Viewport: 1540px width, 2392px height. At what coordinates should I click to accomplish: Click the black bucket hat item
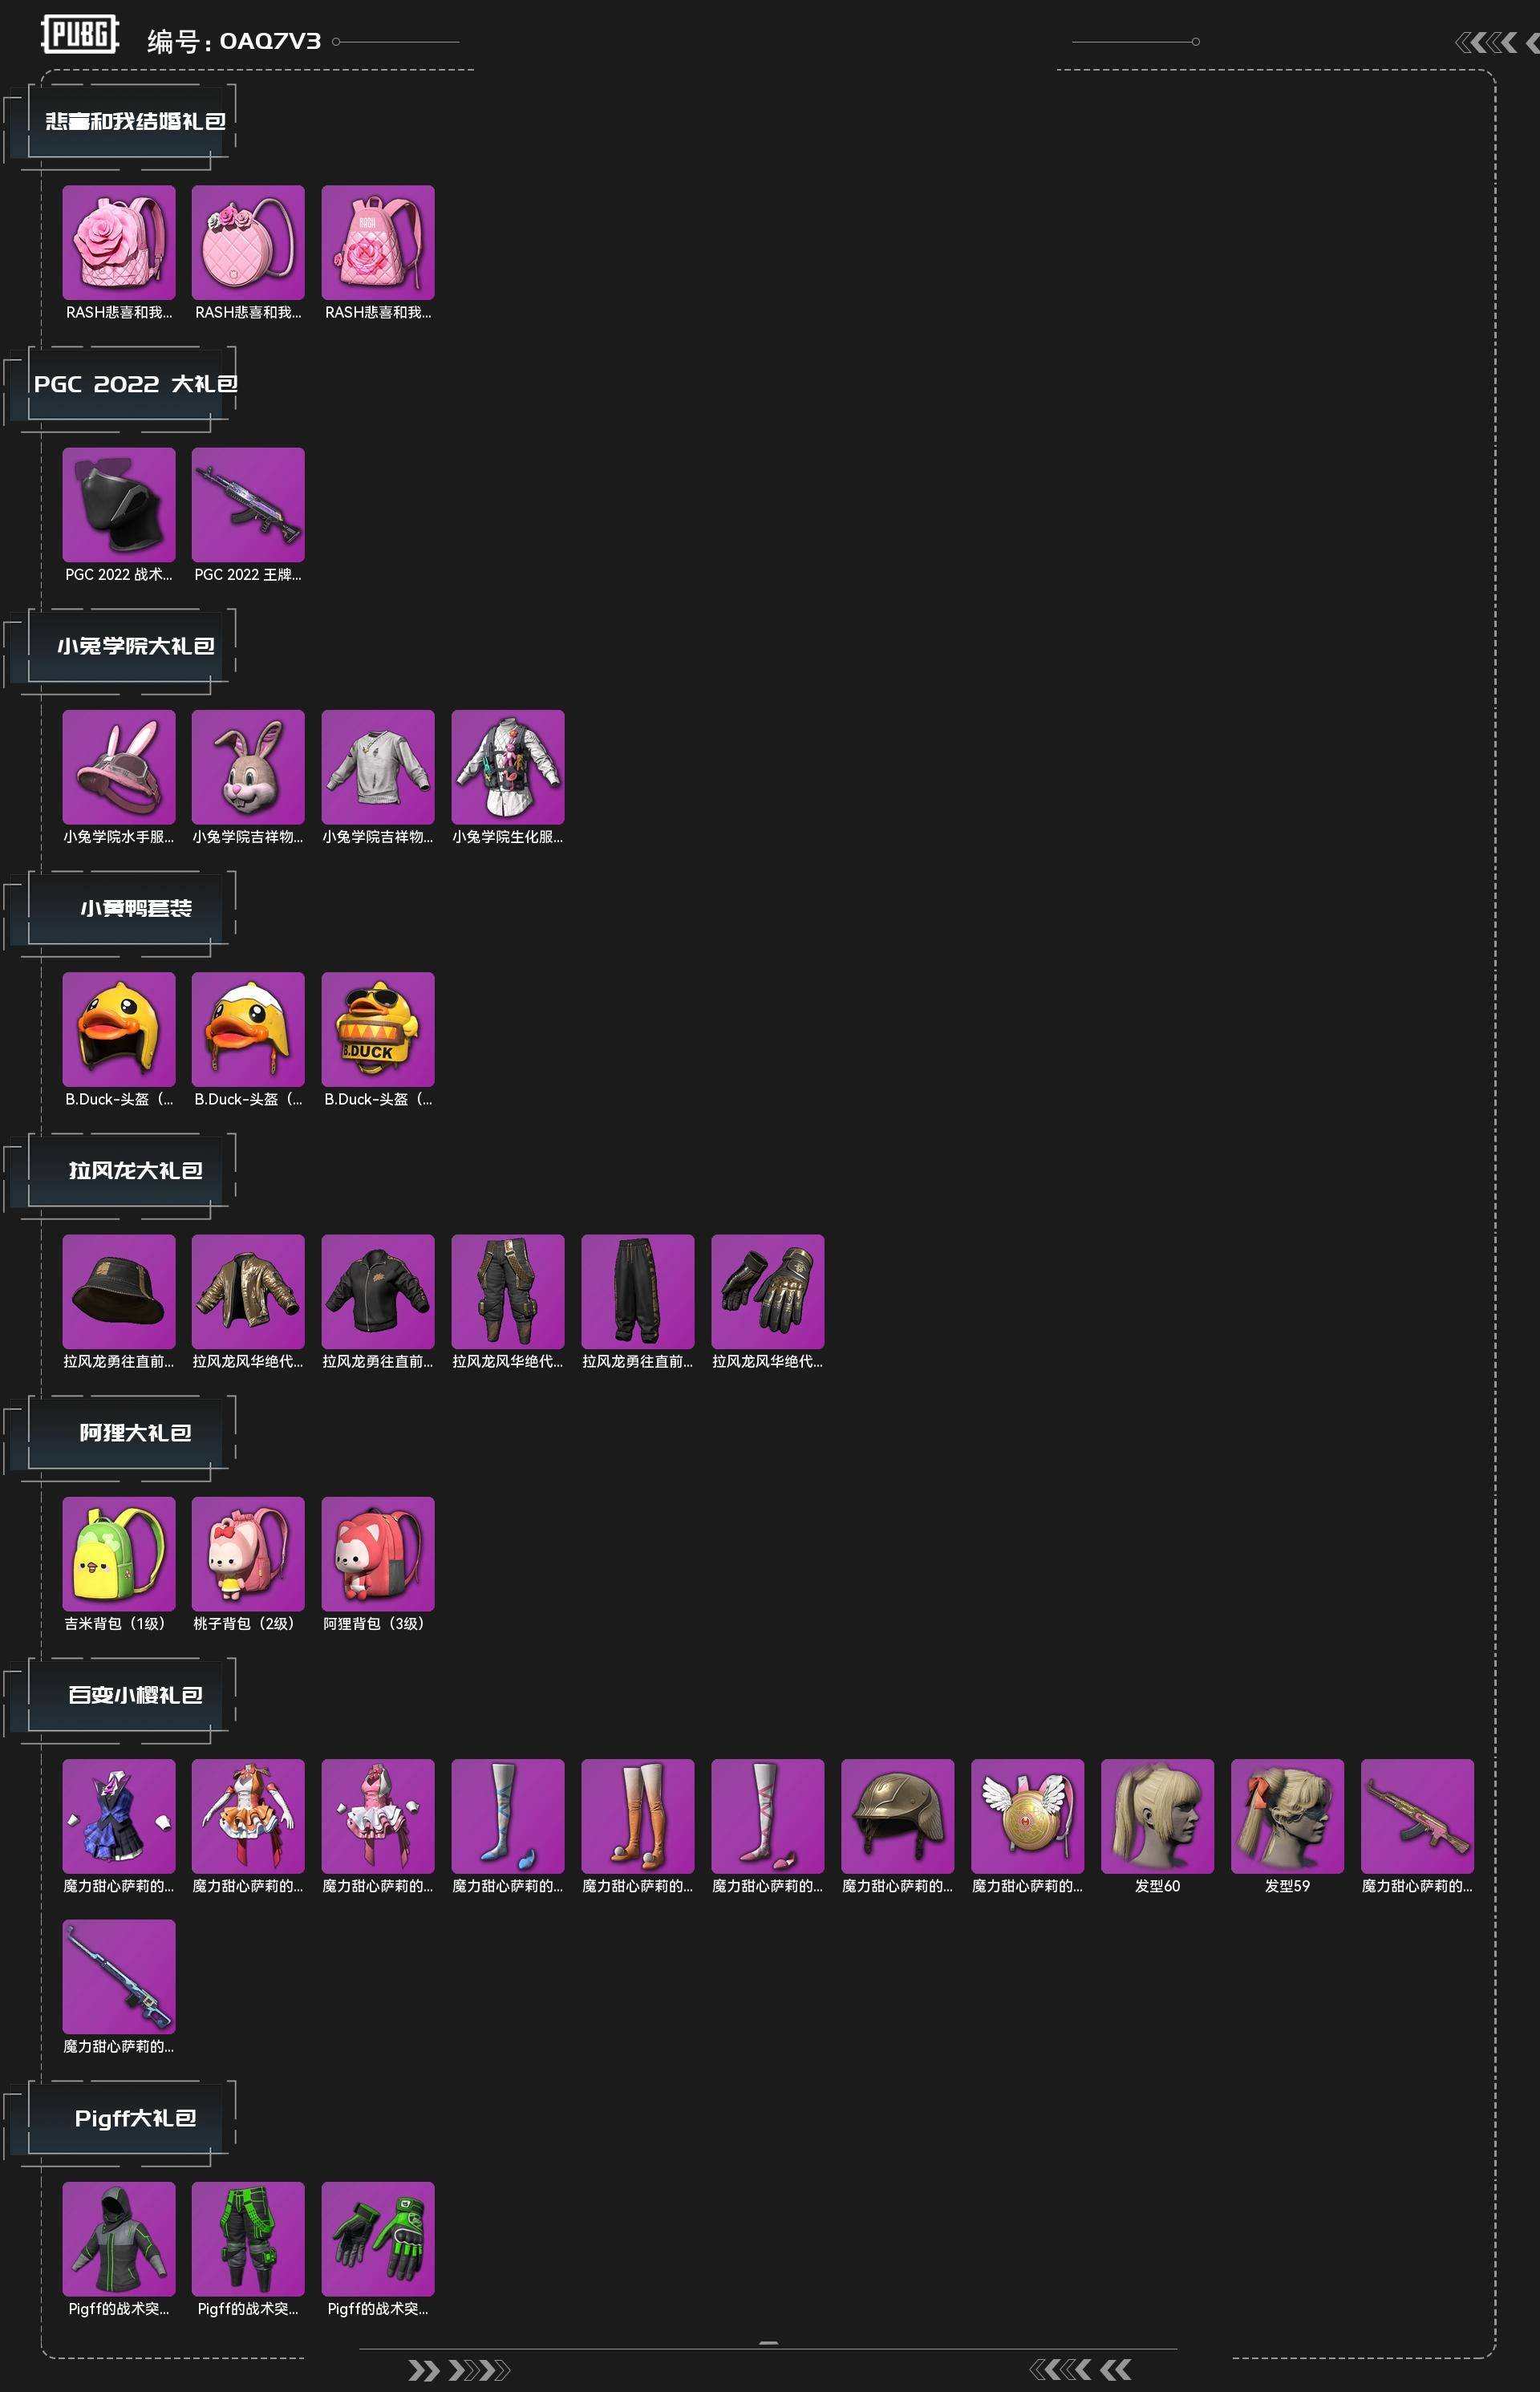pyautogui.click(x=119, y=1291)
